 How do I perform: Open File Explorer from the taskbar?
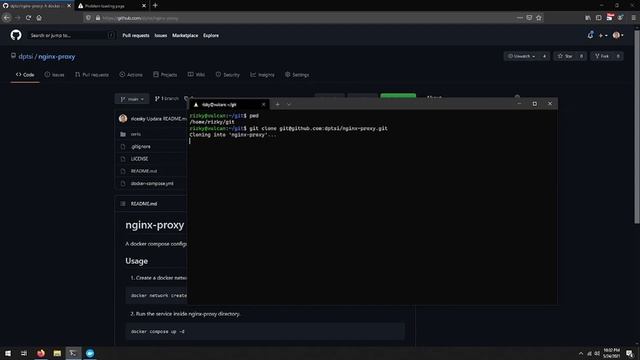click(x=57, y=353)
